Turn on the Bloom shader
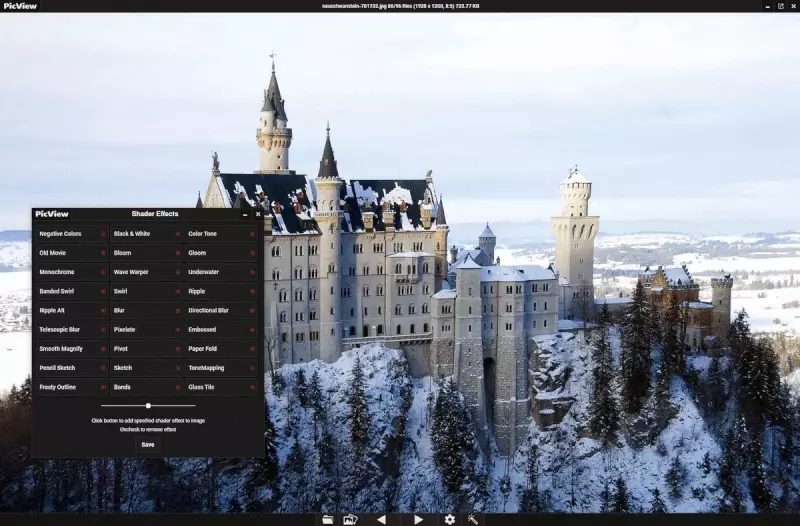 (146, 253)
